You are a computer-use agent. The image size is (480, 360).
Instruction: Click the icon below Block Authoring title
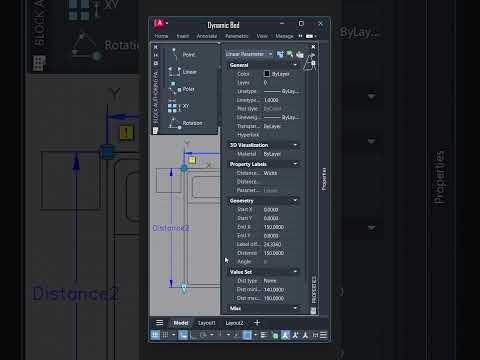tap(155, 131)
